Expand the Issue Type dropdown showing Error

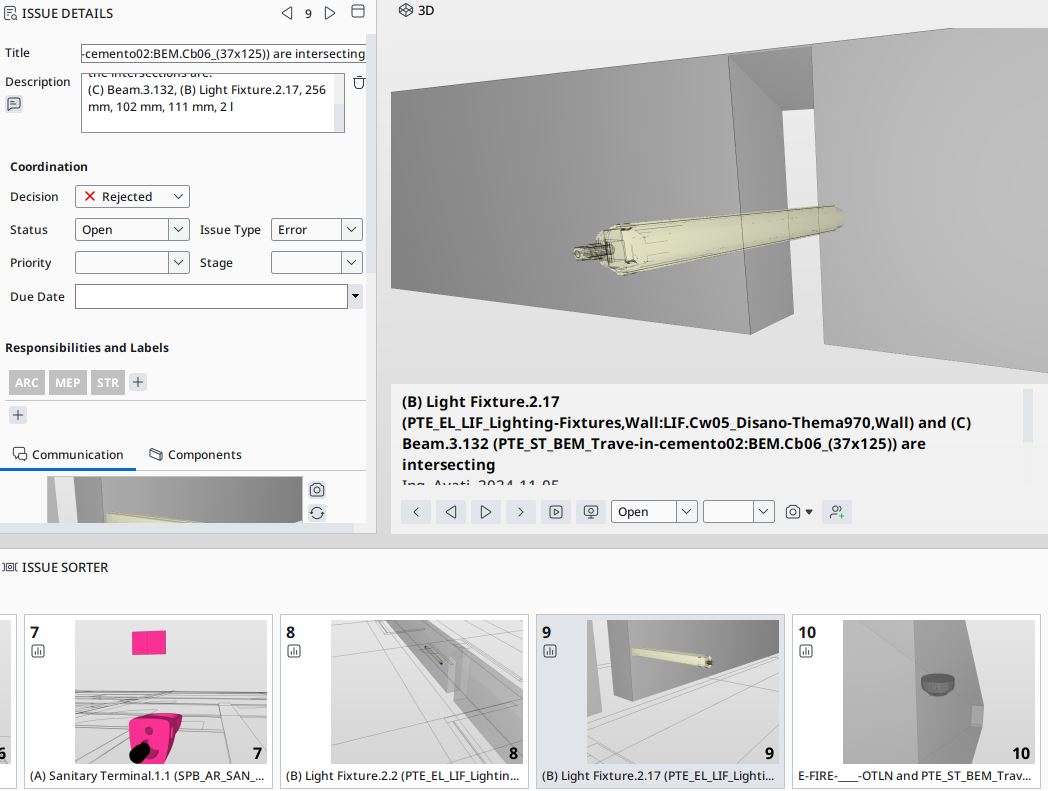pyautogui.click(x=316, y=230)
